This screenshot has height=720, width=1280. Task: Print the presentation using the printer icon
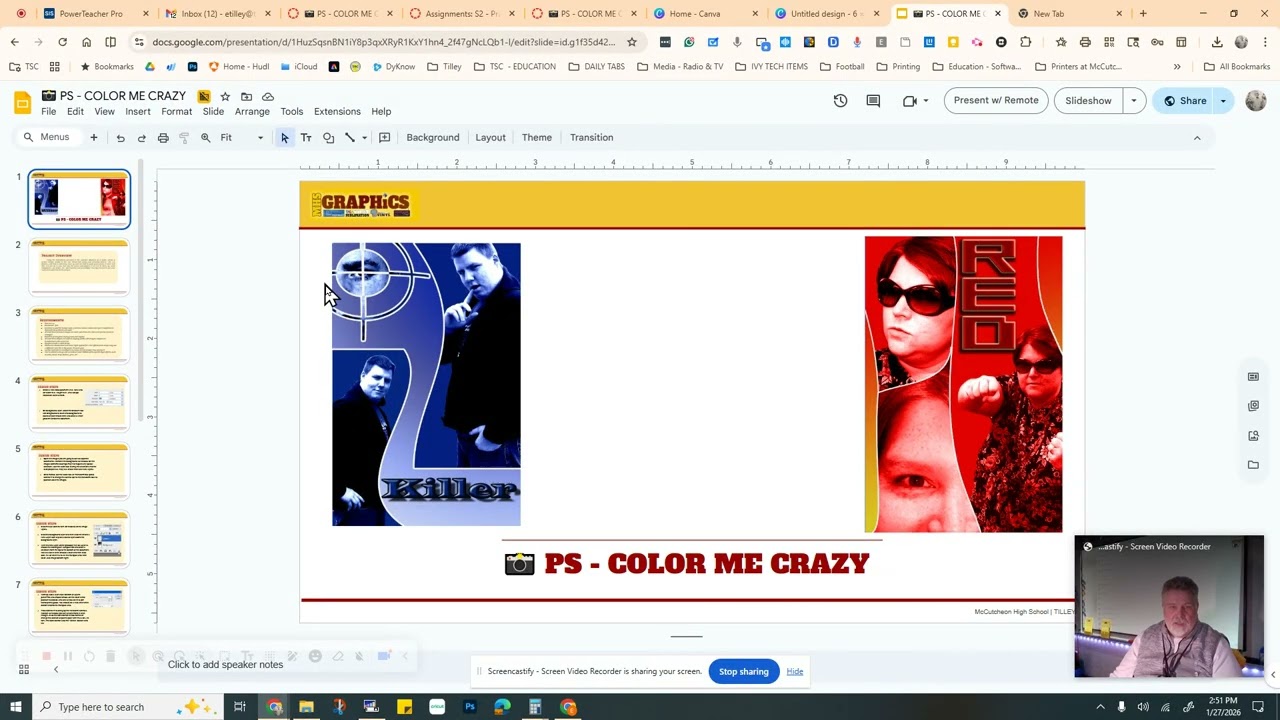pos(163,138)
